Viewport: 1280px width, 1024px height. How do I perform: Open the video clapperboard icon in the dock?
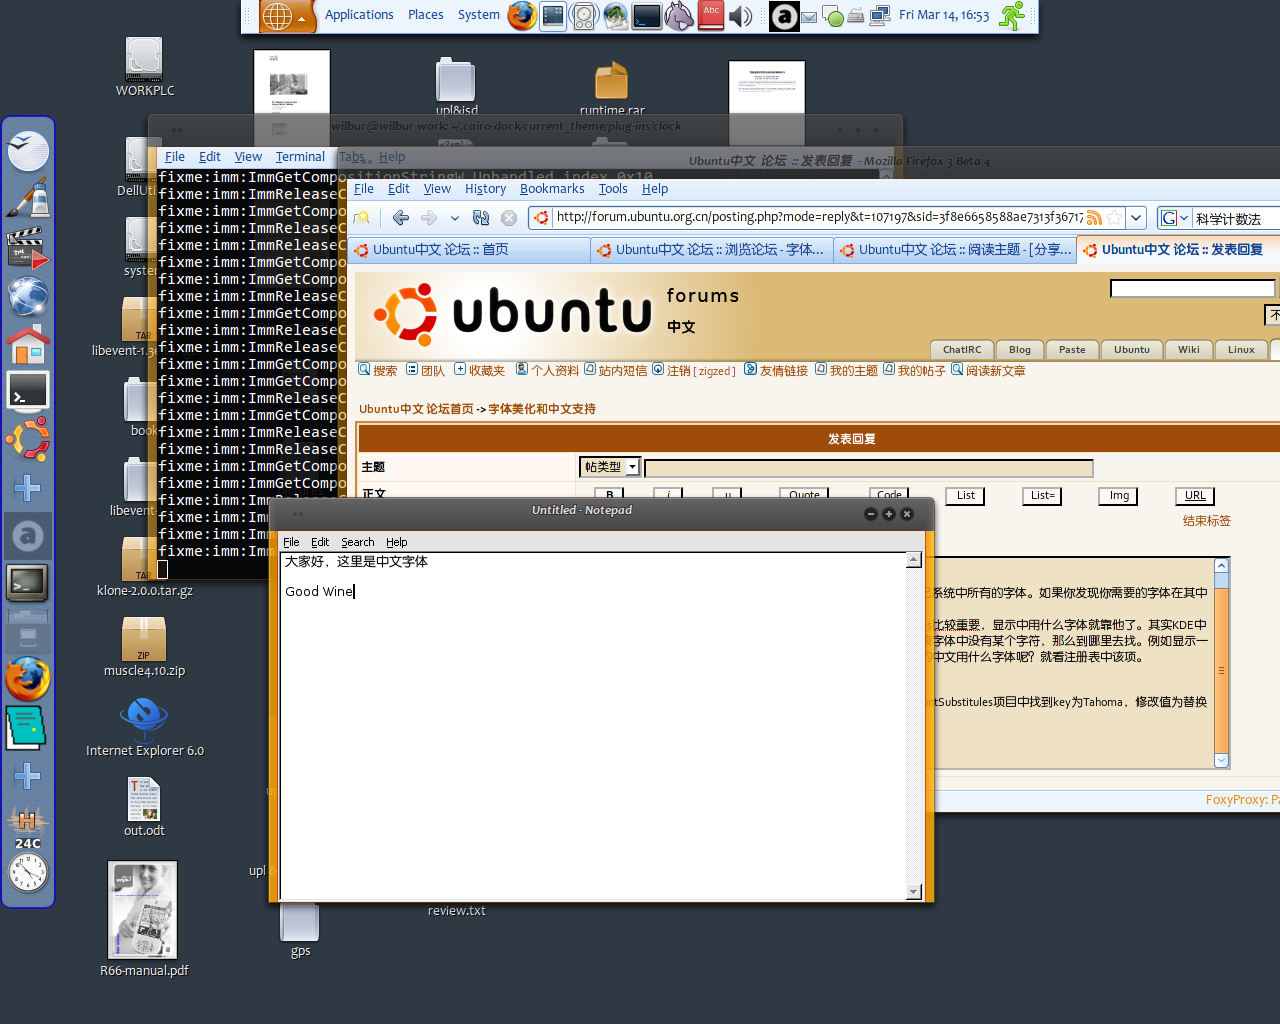(28, 248)
